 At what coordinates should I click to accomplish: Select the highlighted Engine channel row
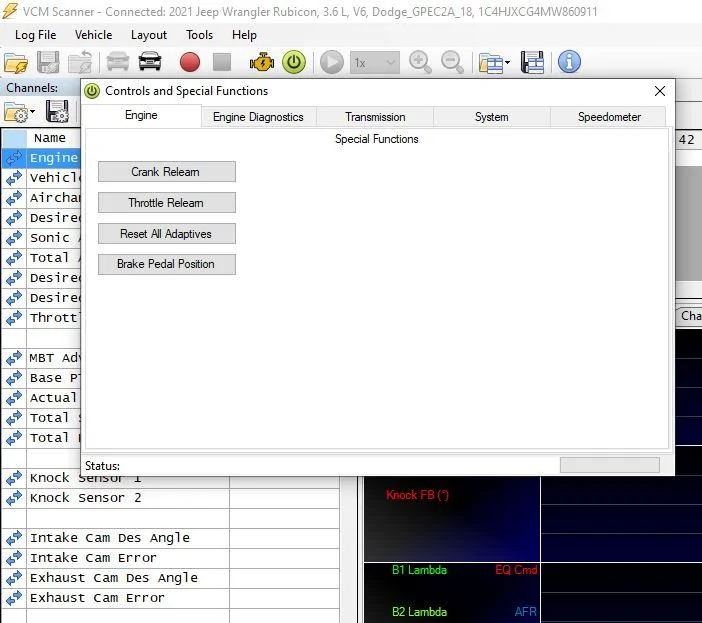(x=41, y=158)
